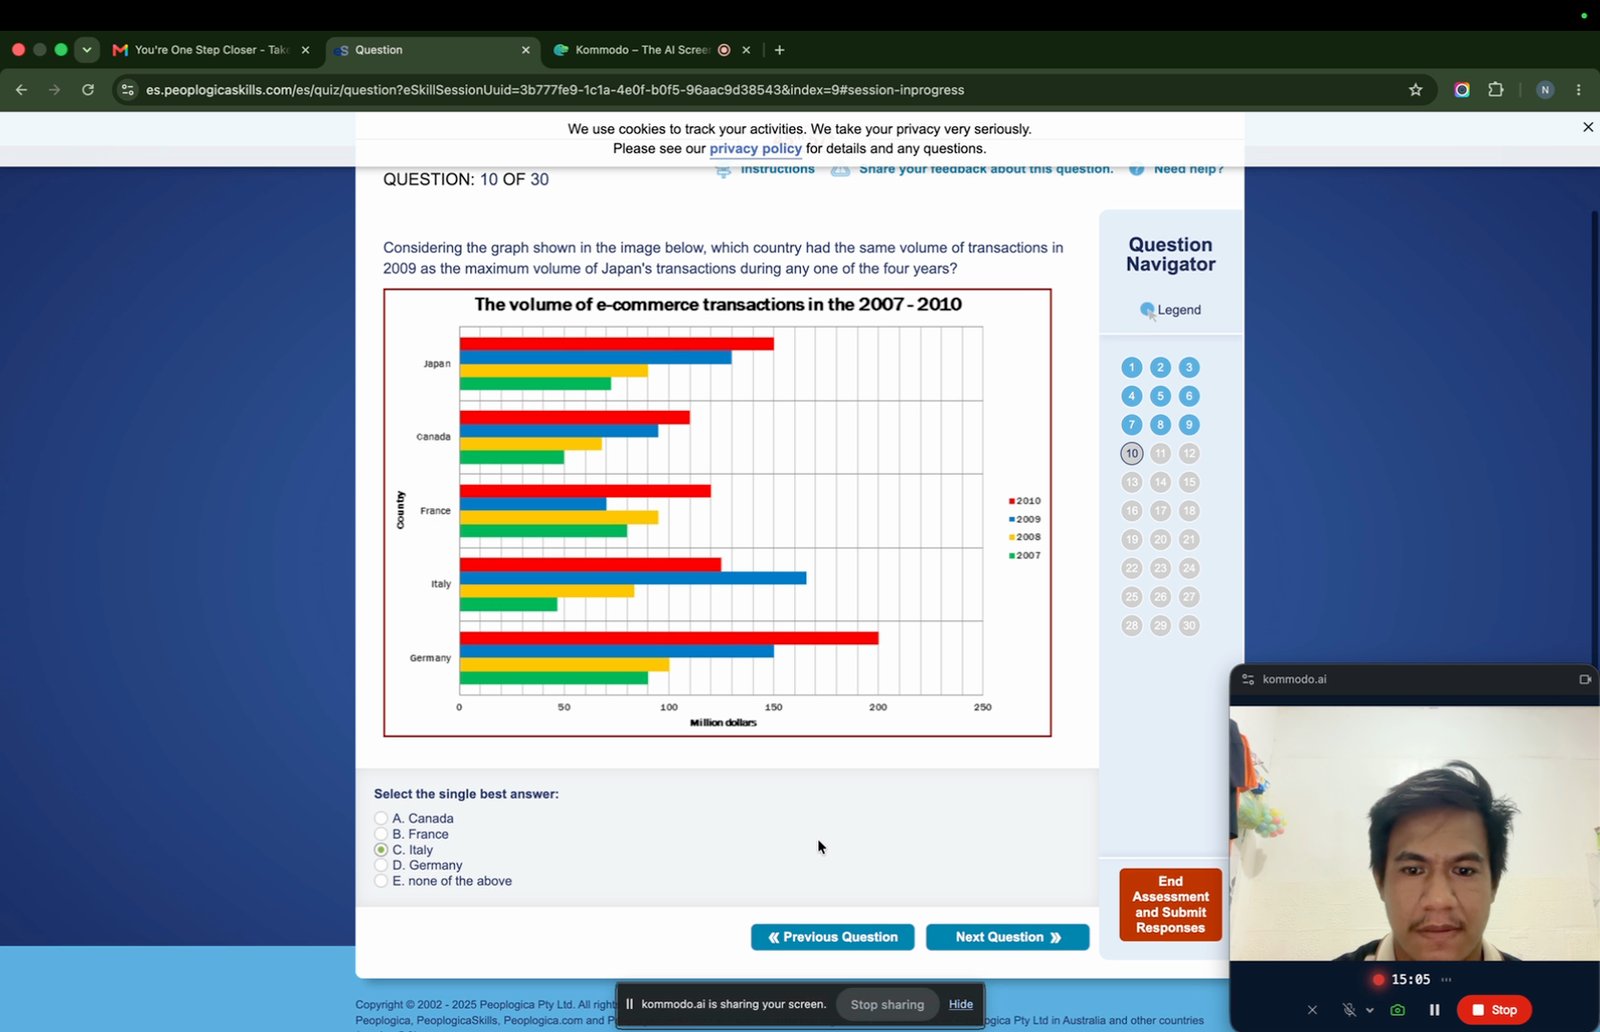This screenshot has width=1600, height=1032.
Task: Go back to the previous browser page
Action: (x=22, y=90)
